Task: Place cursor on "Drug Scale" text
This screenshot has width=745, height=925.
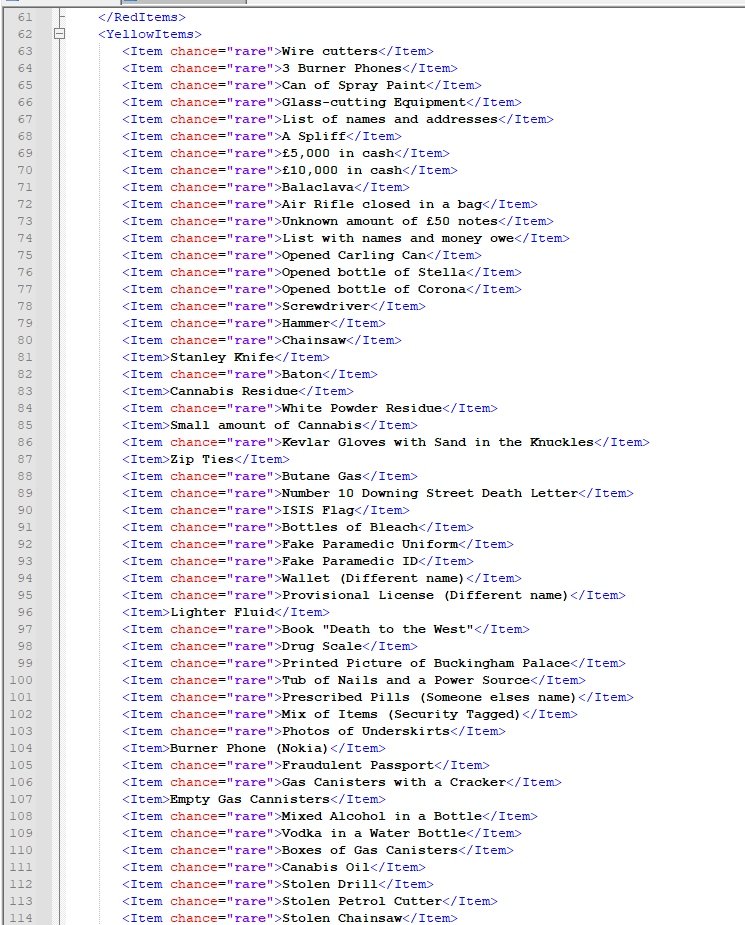Action: point(321,646)
